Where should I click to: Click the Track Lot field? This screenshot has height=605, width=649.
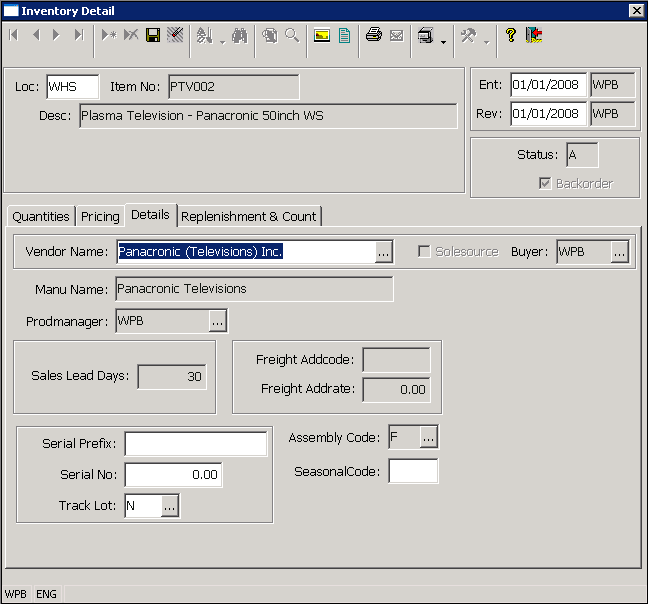coord(143,506)
